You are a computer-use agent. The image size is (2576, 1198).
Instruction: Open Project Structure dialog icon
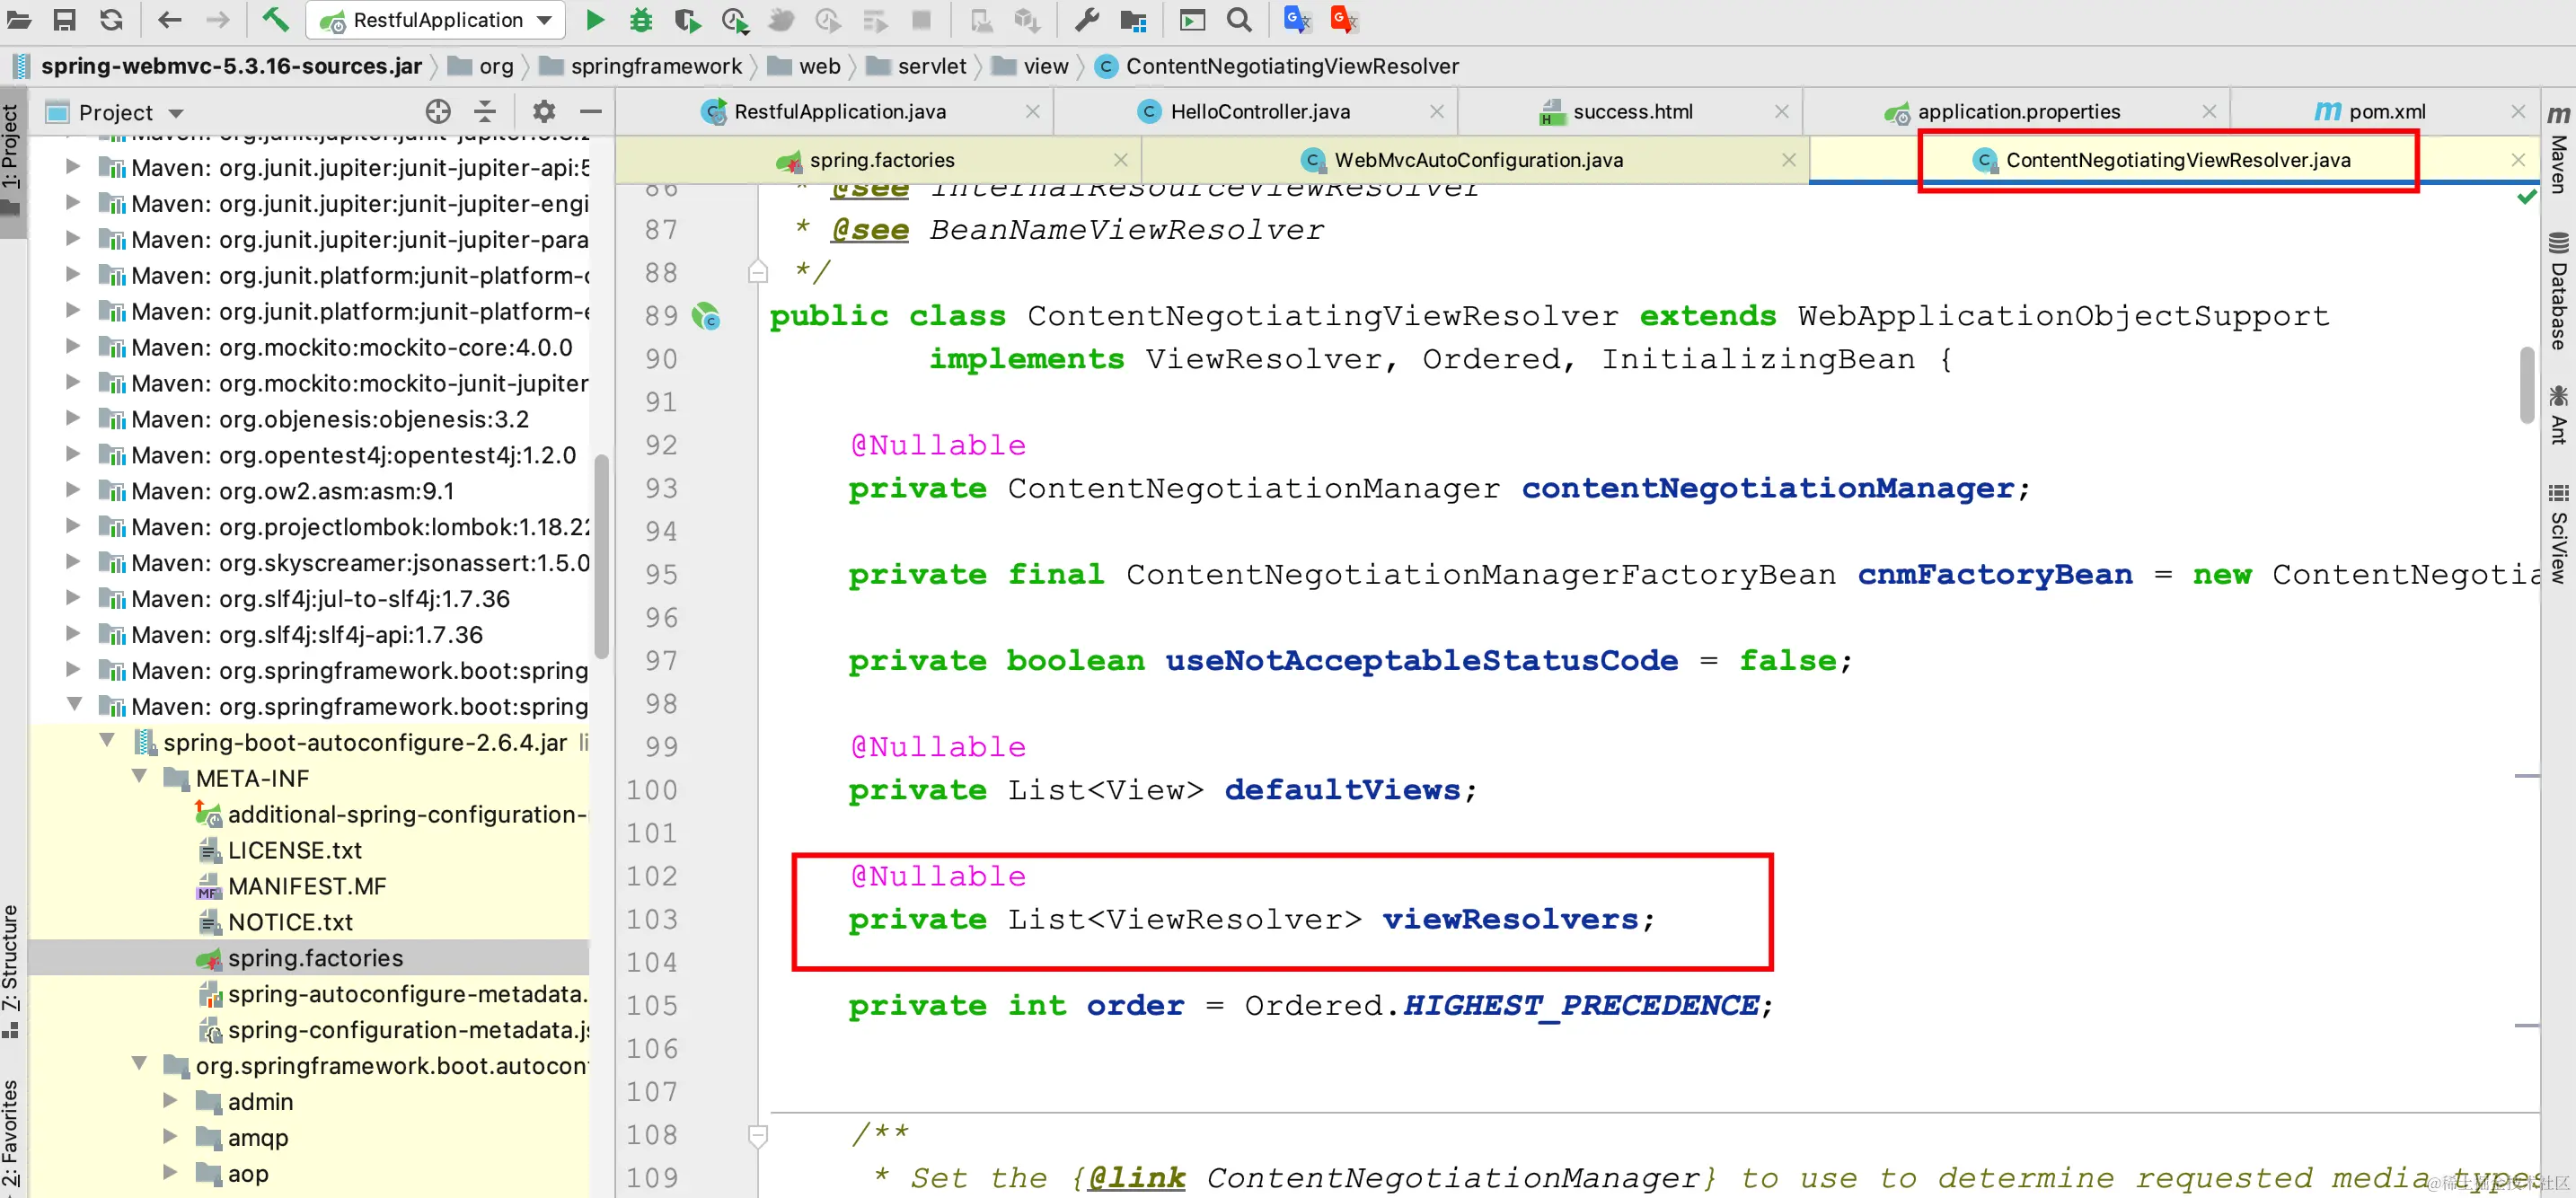pos(1133,20)
